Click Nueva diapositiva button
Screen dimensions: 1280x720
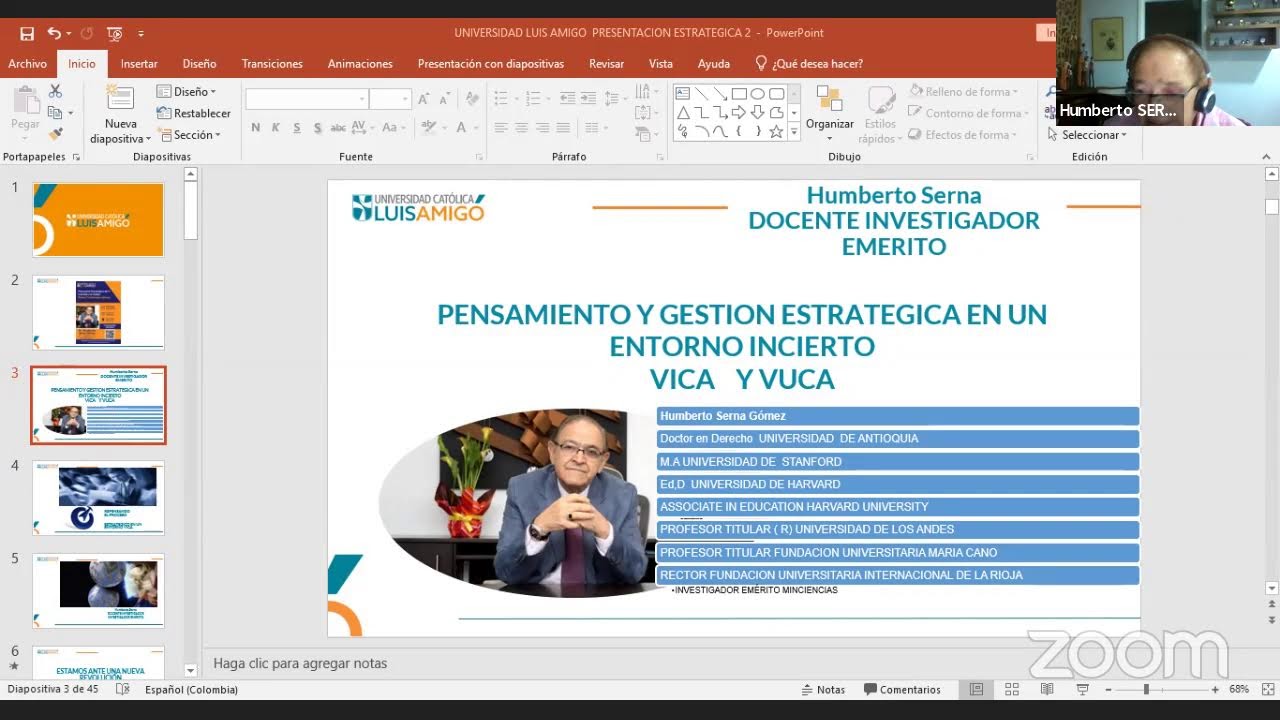click(x=121, y=114)
